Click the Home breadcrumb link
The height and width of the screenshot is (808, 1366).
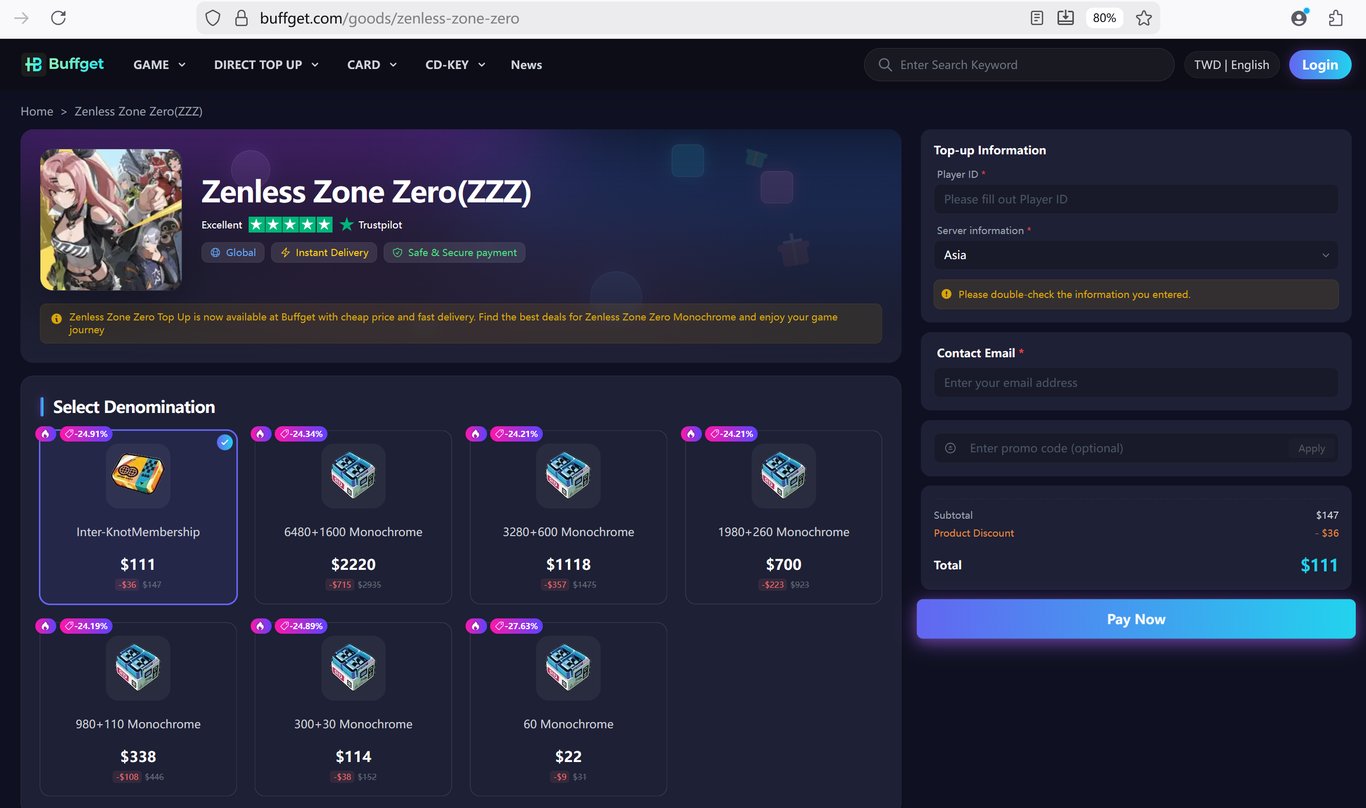[37, 111]
